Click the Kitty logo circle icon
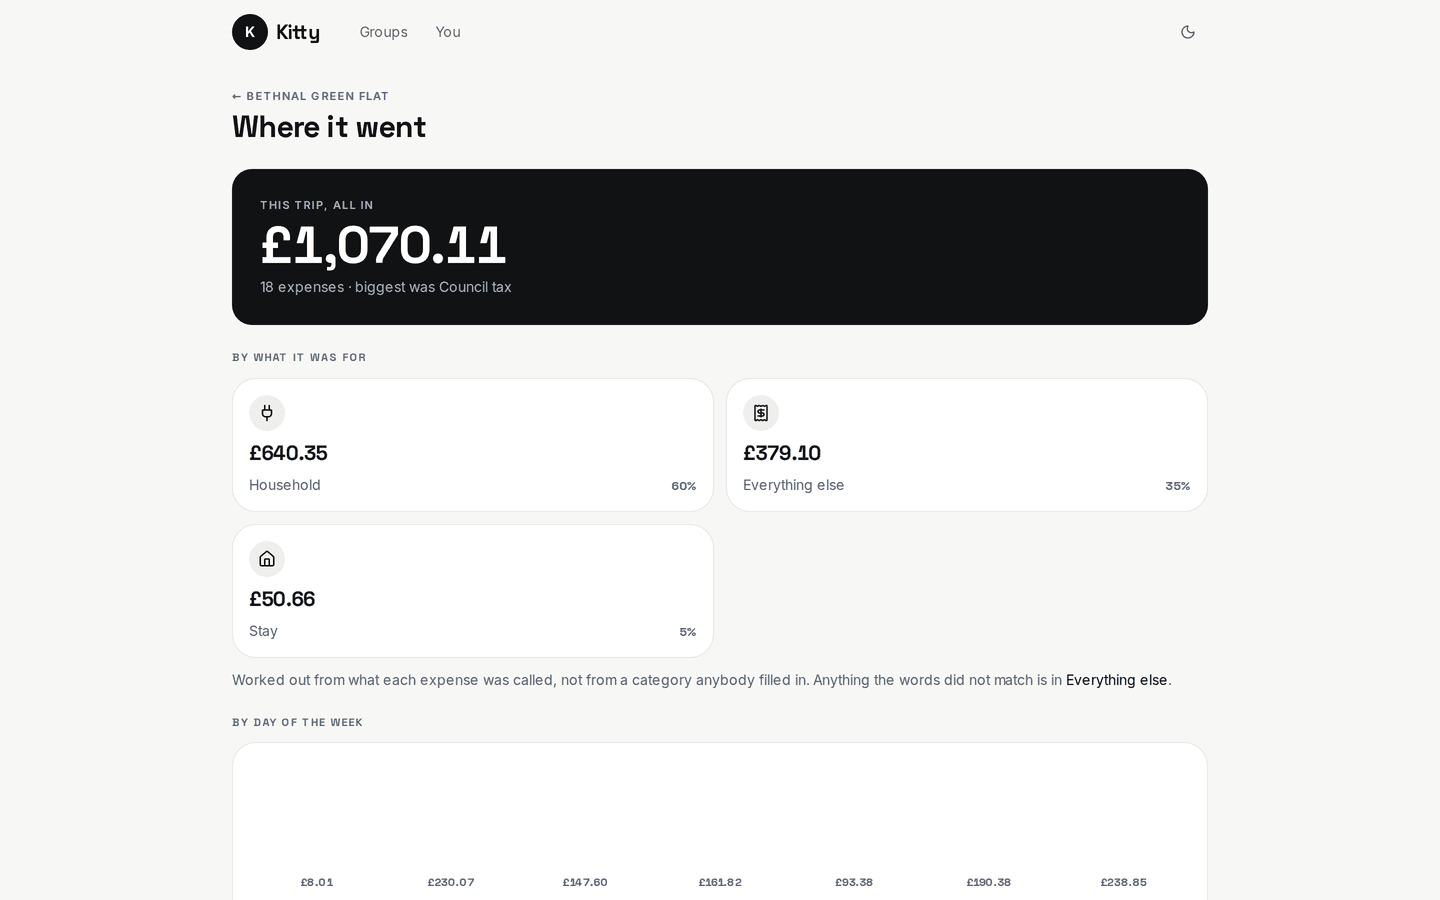The width and height of the screenshot is (1440, 900). click(250, 32)
